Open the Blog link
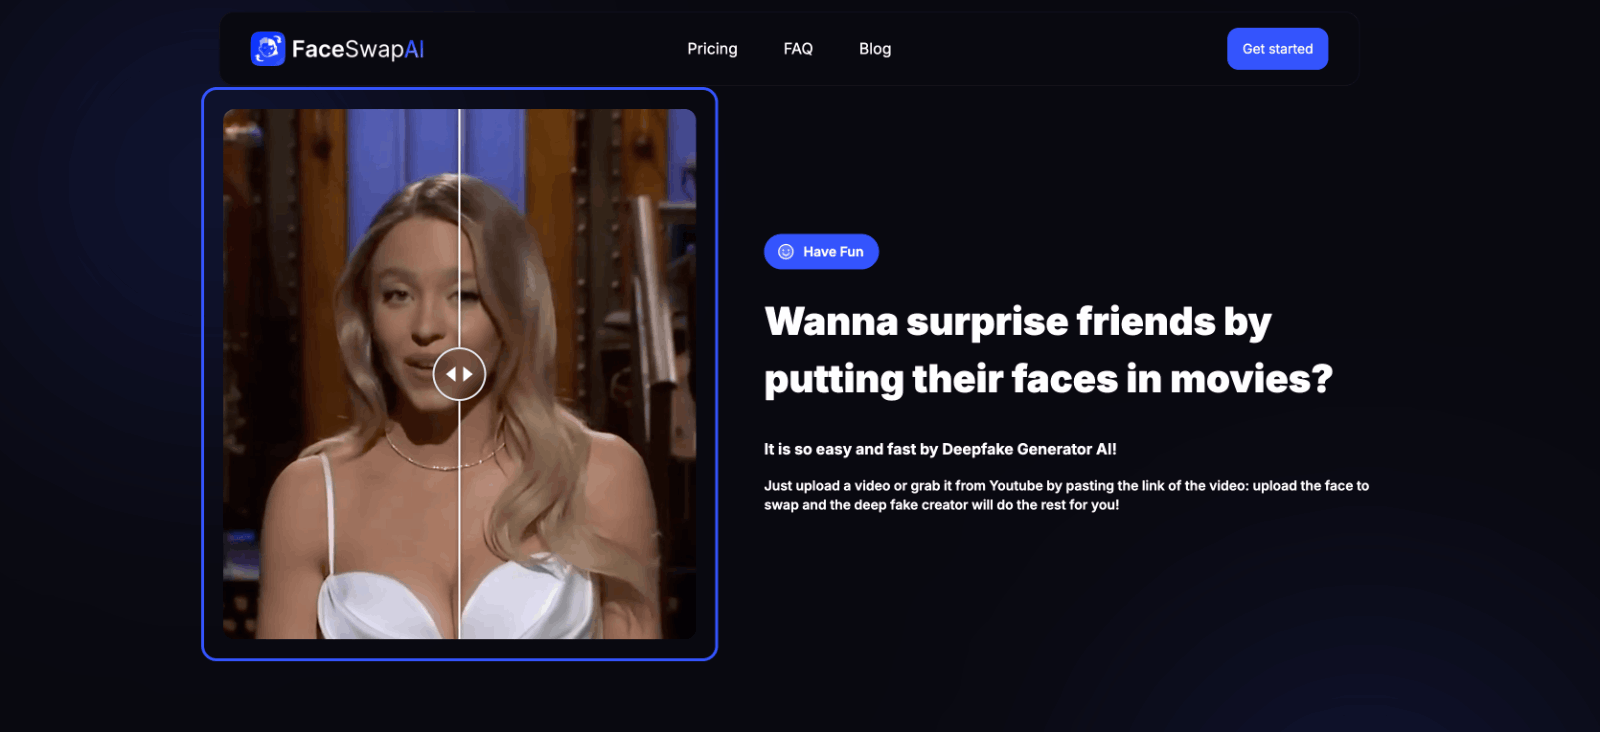The image size is (1600, 732). click(875, 49)
